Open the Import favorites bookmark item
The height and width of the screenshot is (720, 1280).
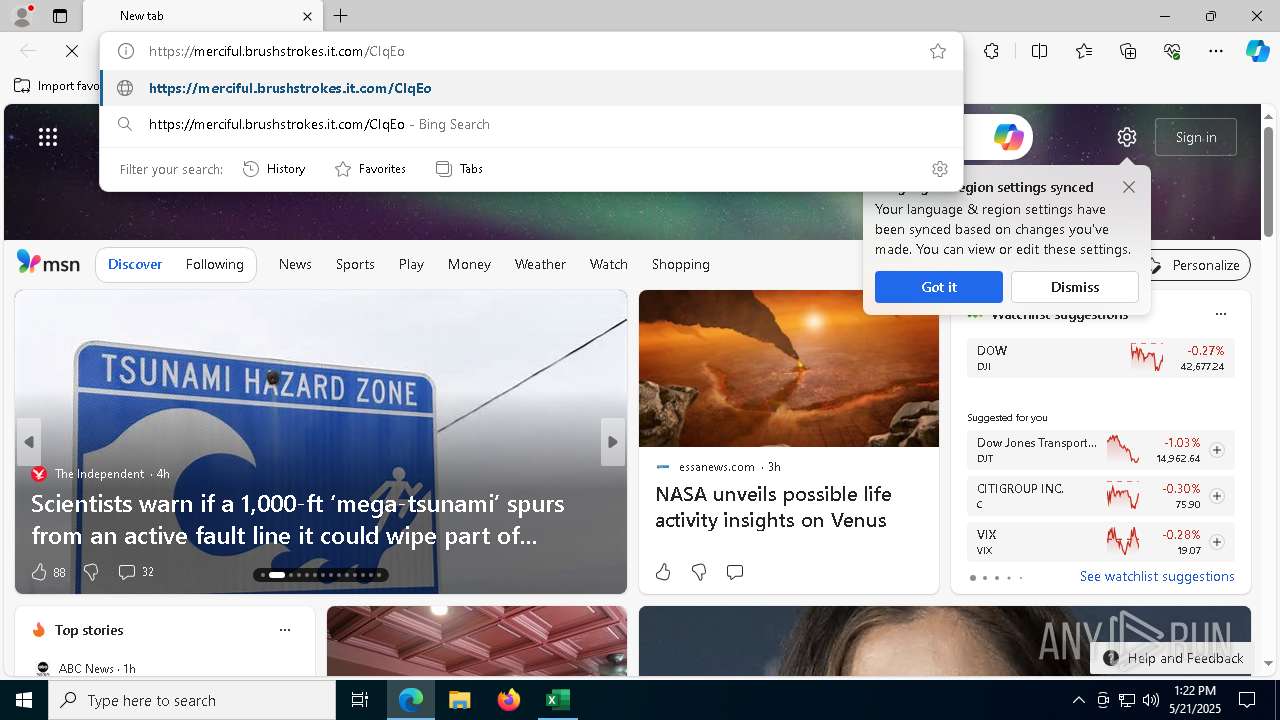[57, 86]
